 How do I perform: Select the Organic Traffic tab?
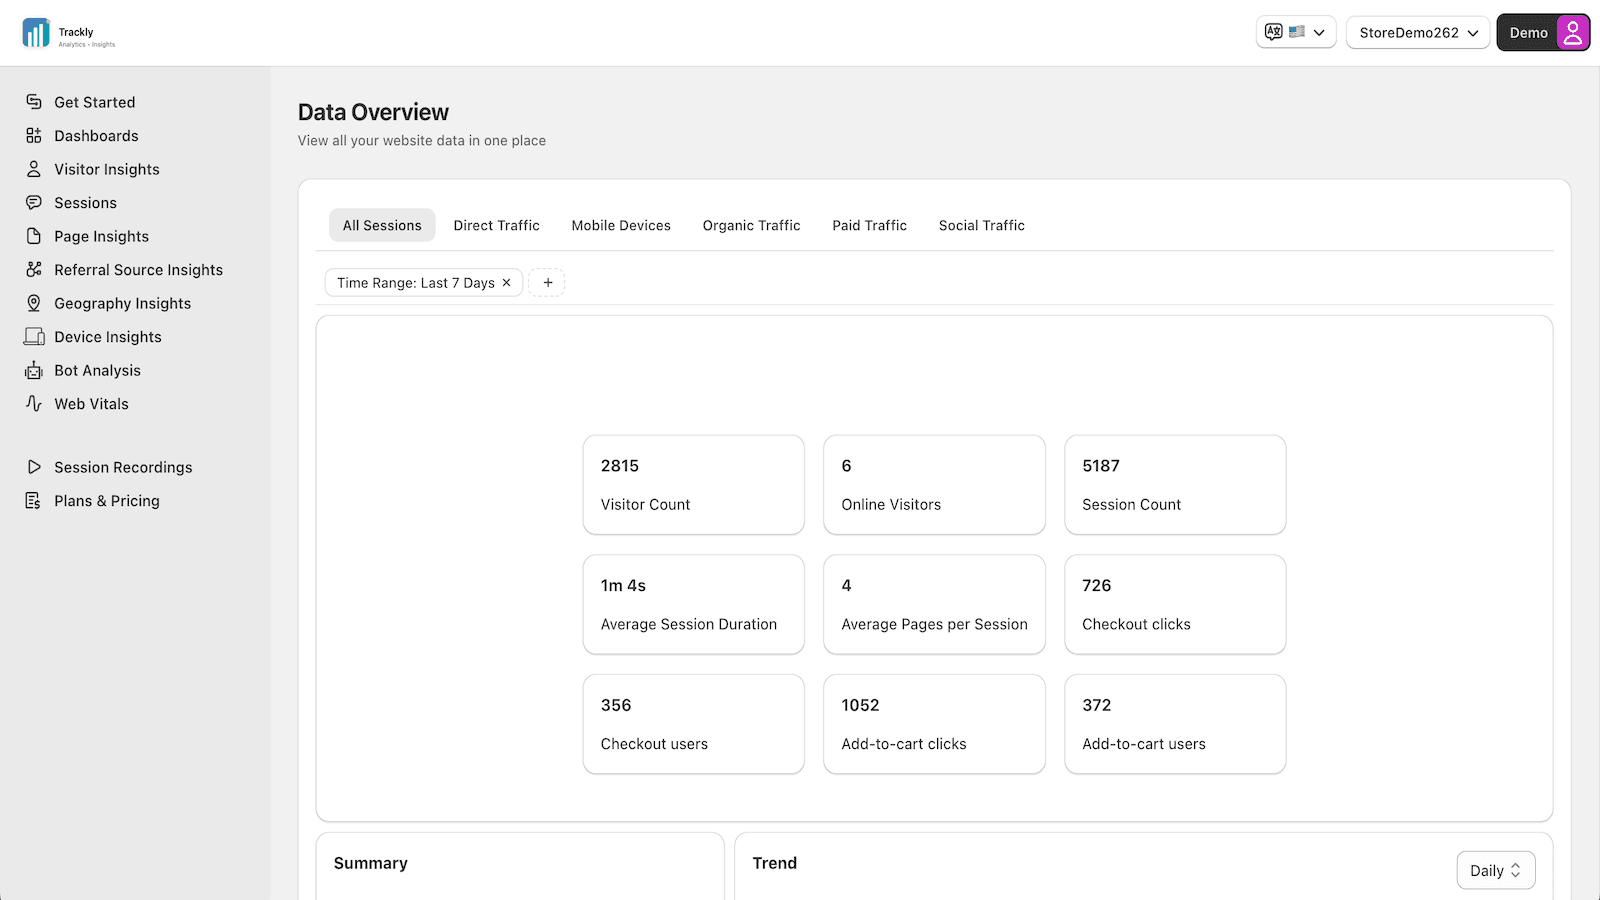tap(751, 226)
